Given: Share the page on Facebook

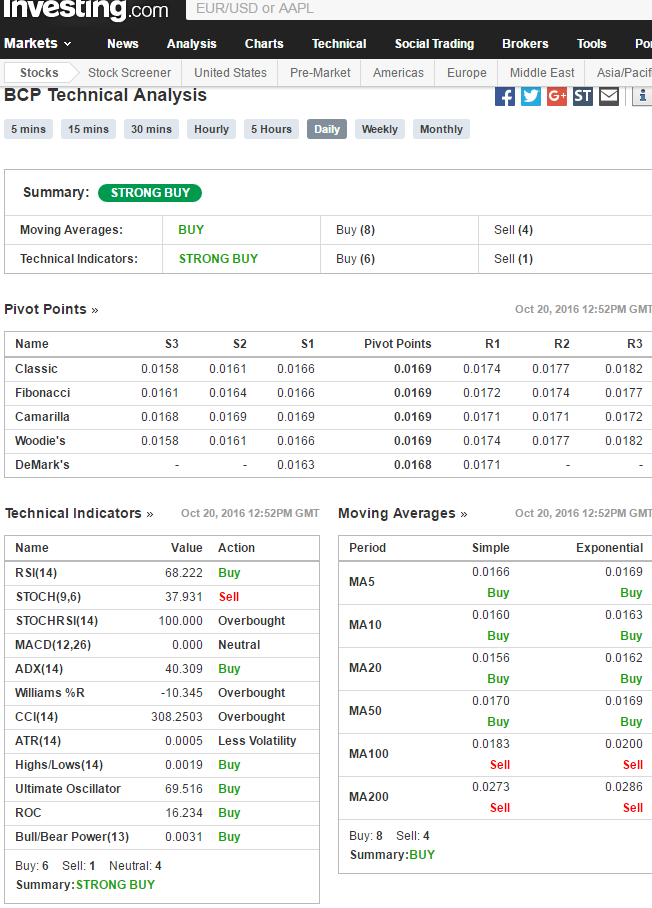Looking at the screenshot, I should pos(505,96).
